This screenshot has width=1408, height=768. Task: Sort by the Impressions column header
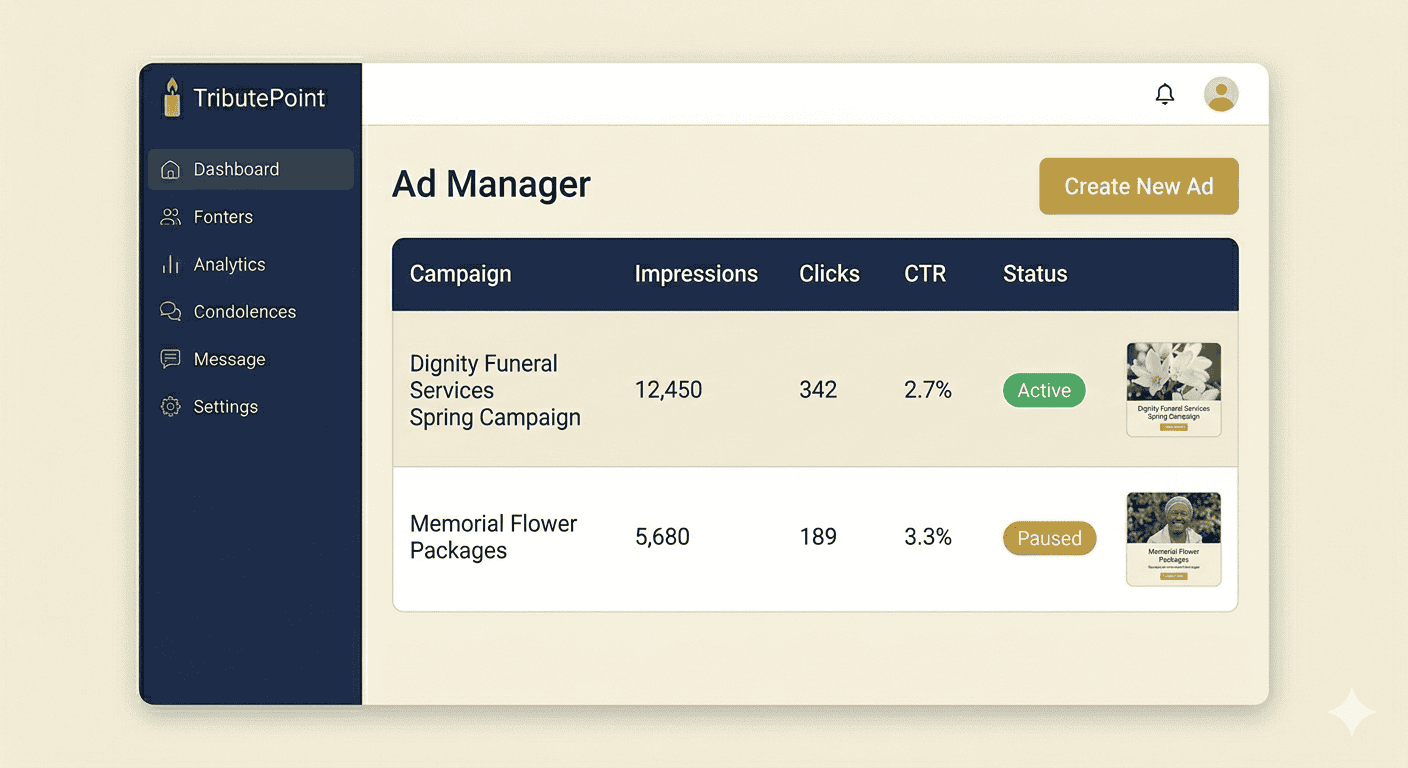[x=696, y=273]
